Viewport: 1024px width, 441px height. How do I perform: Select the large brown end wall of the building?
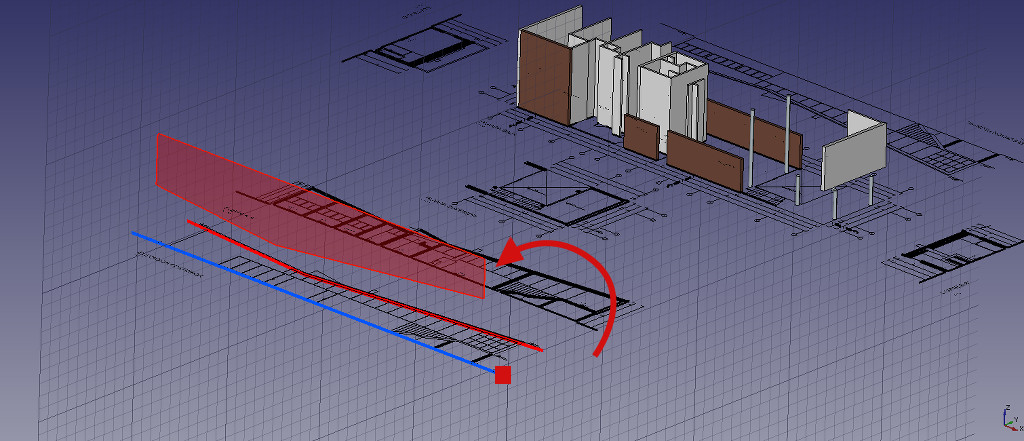coord(545,78)
